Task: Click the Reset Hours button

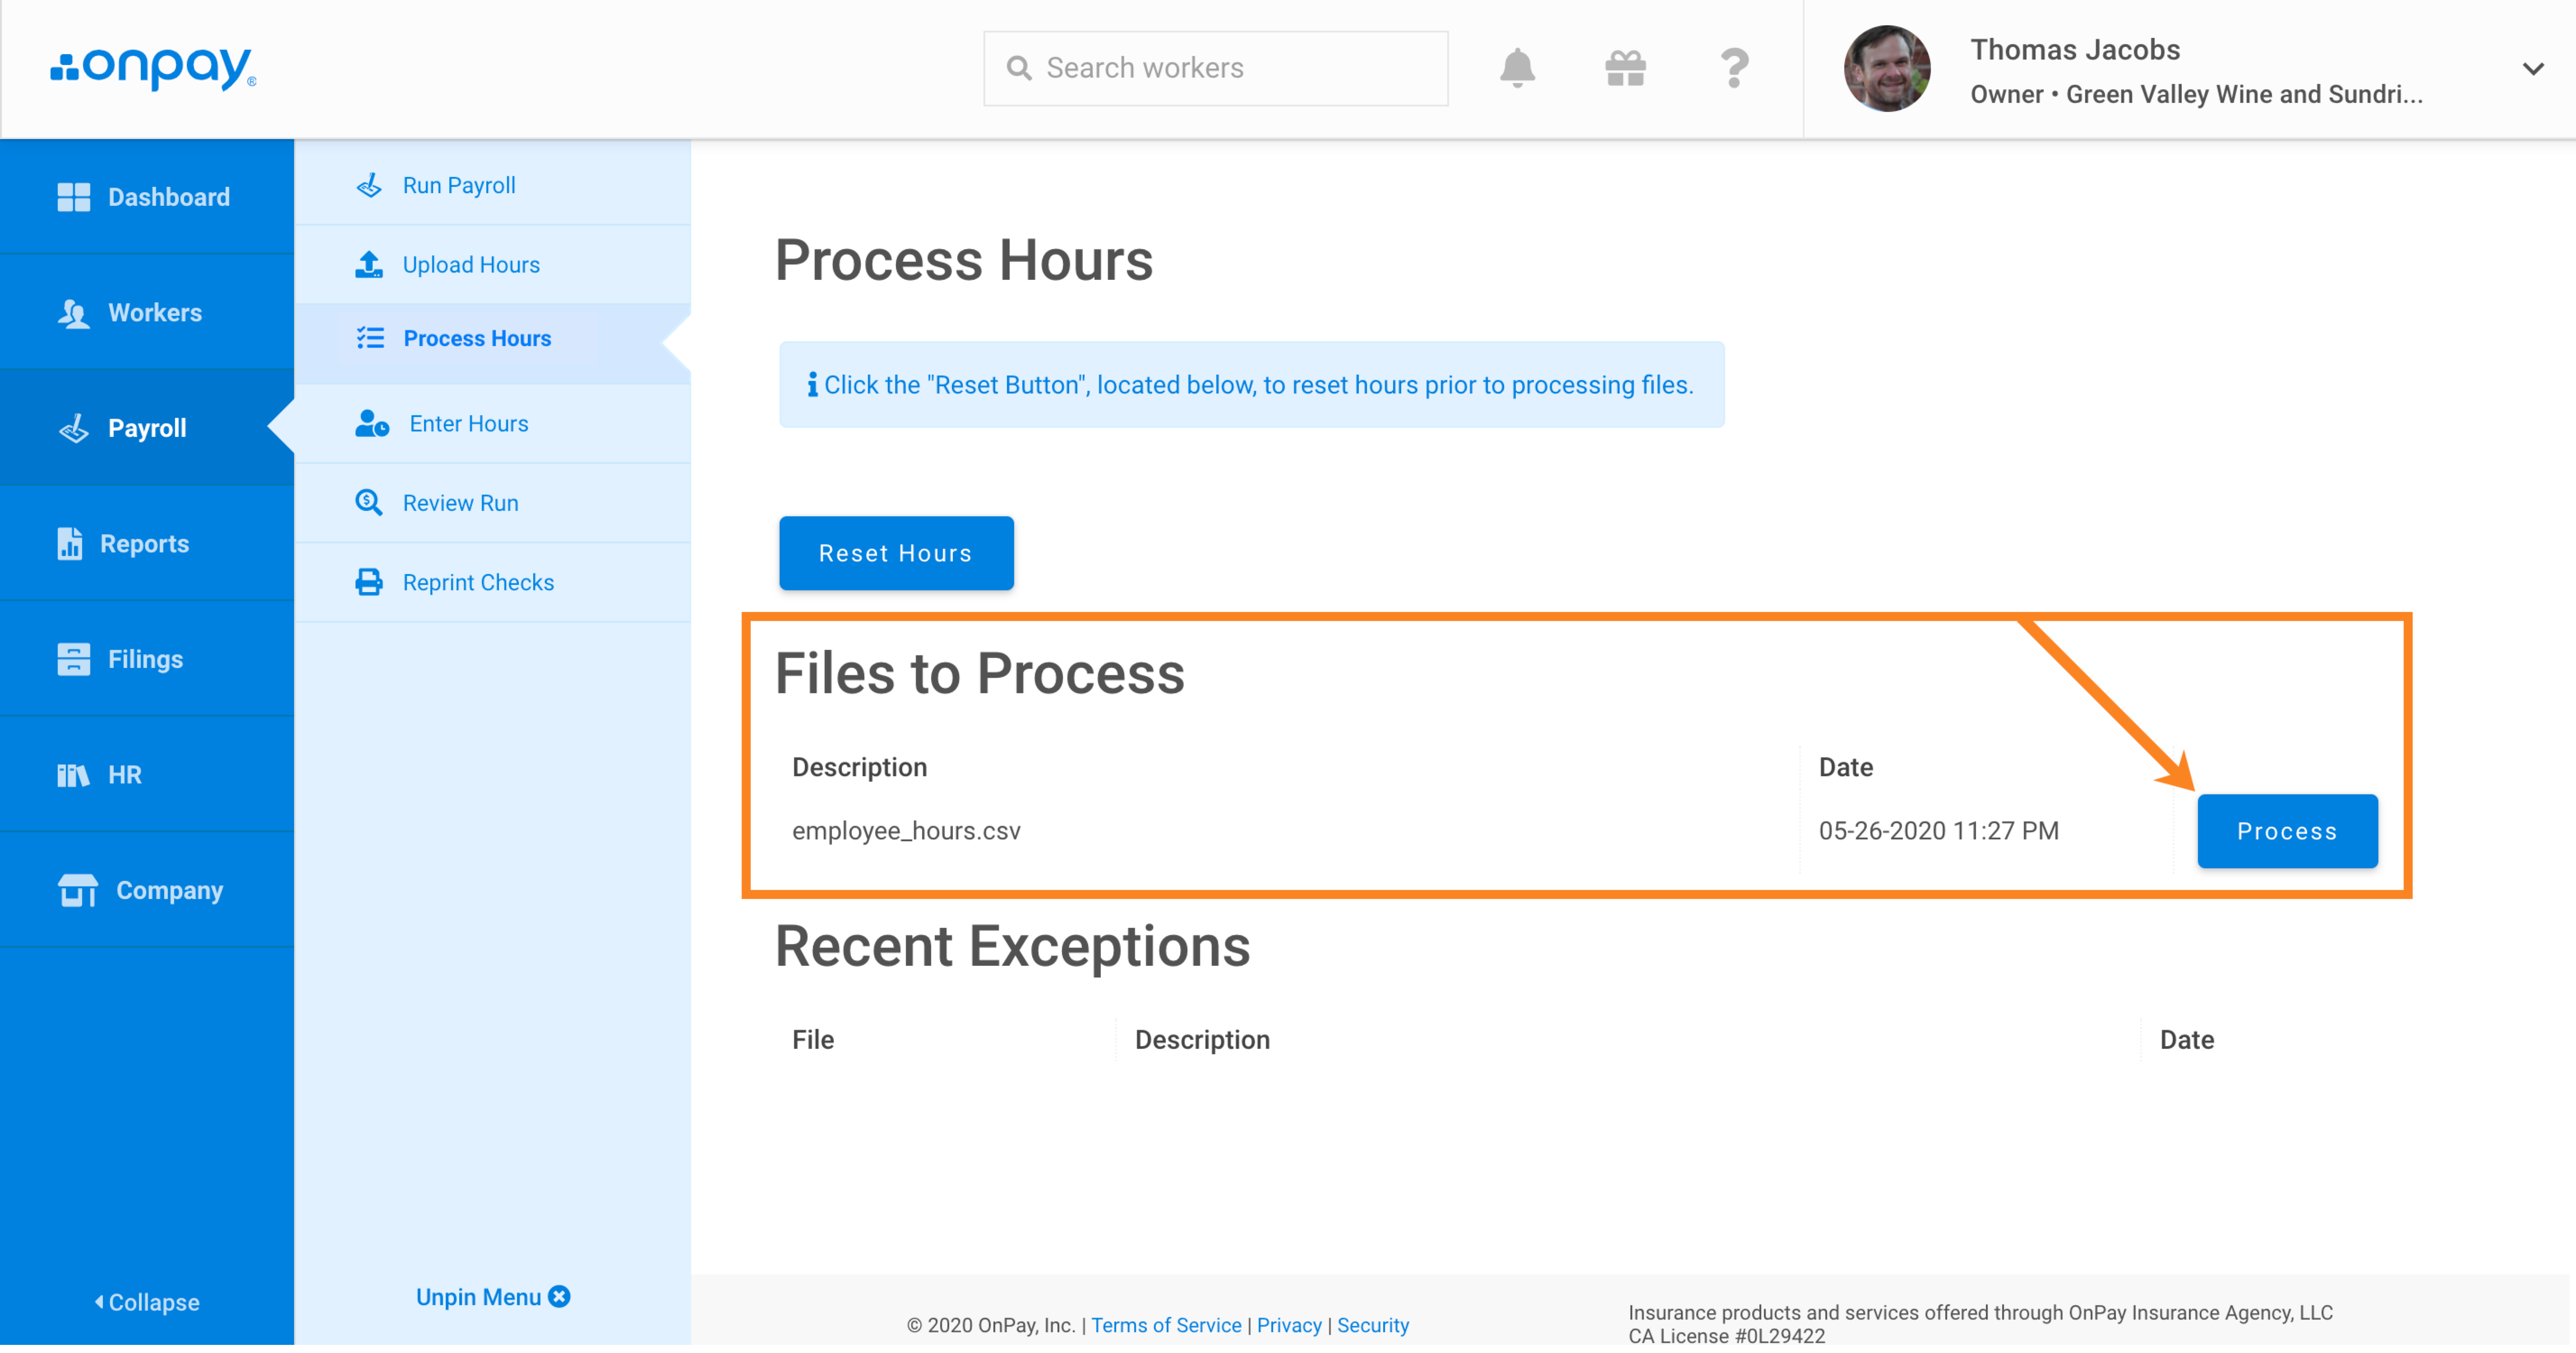Action: pyautogui.click(x=896, y=553)
